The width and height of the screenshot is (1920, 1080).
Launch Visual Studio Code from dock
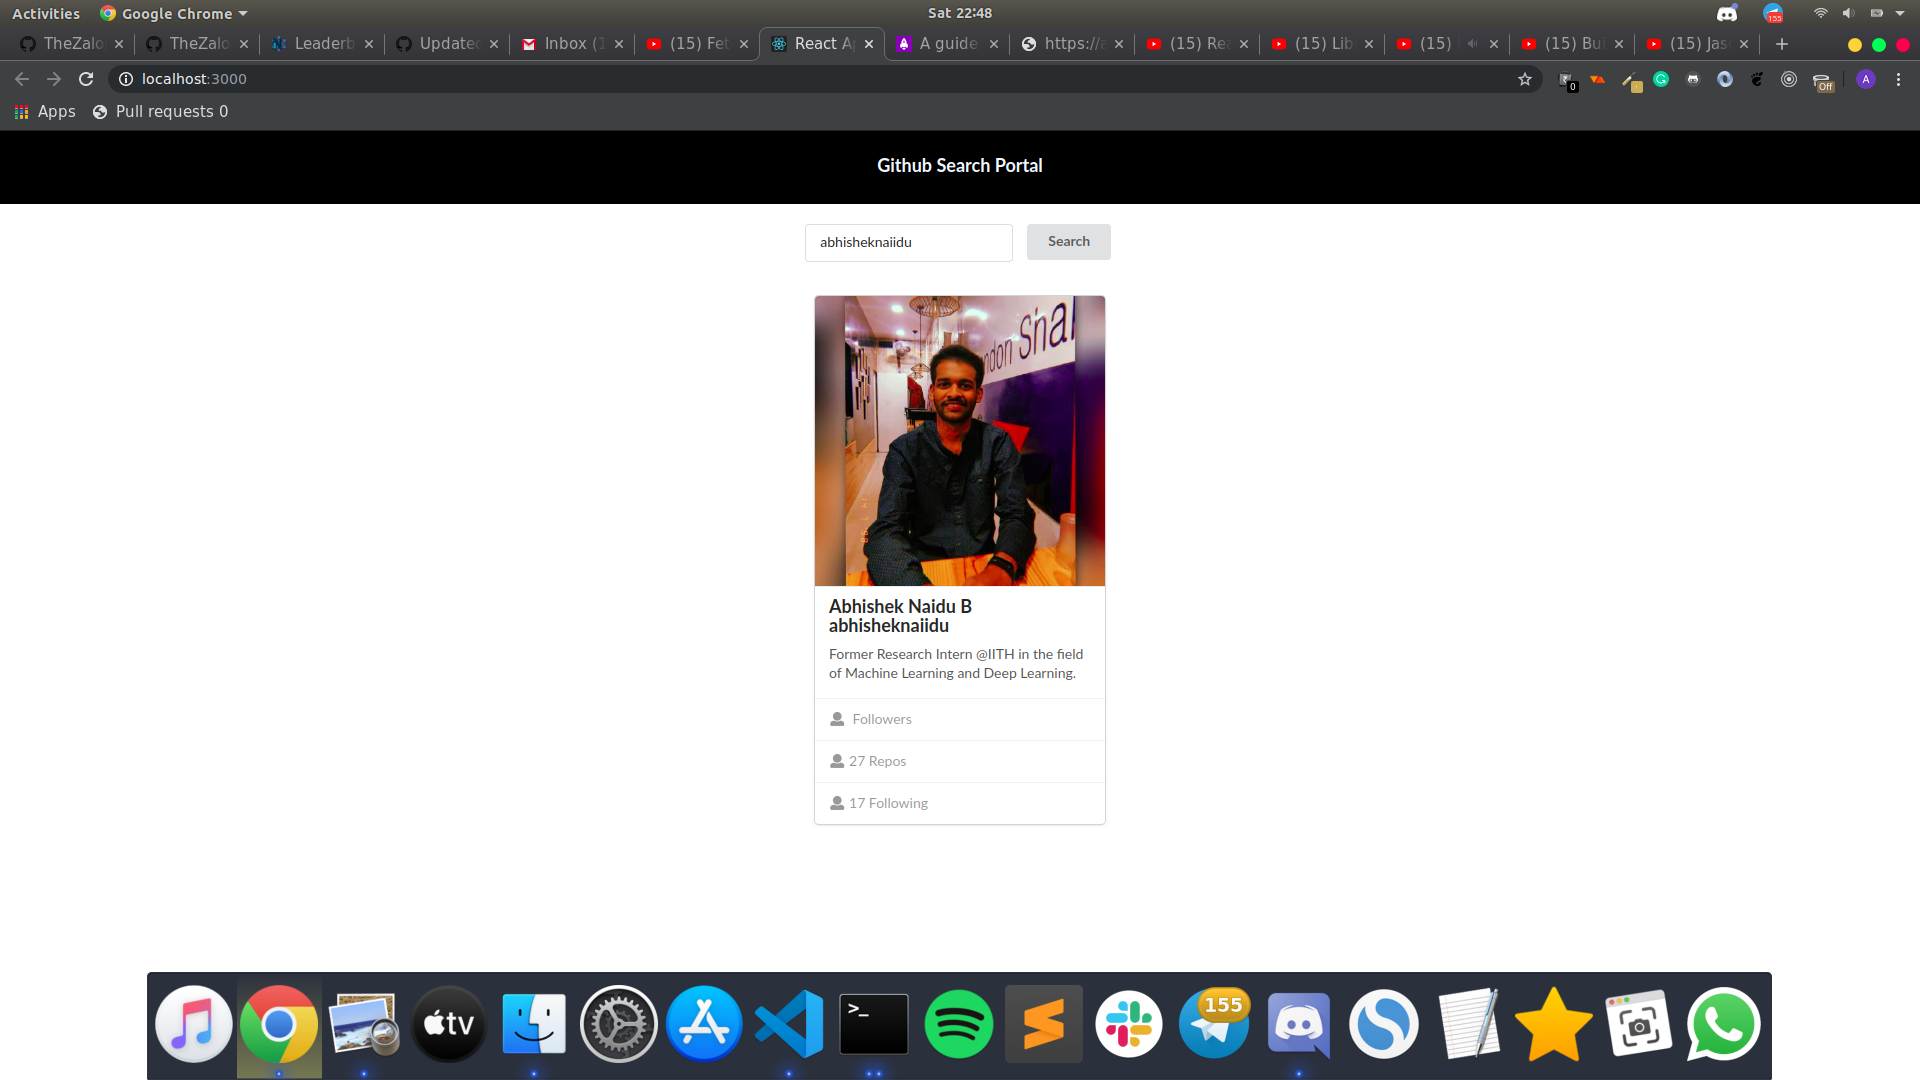[x=789, y=1024]
